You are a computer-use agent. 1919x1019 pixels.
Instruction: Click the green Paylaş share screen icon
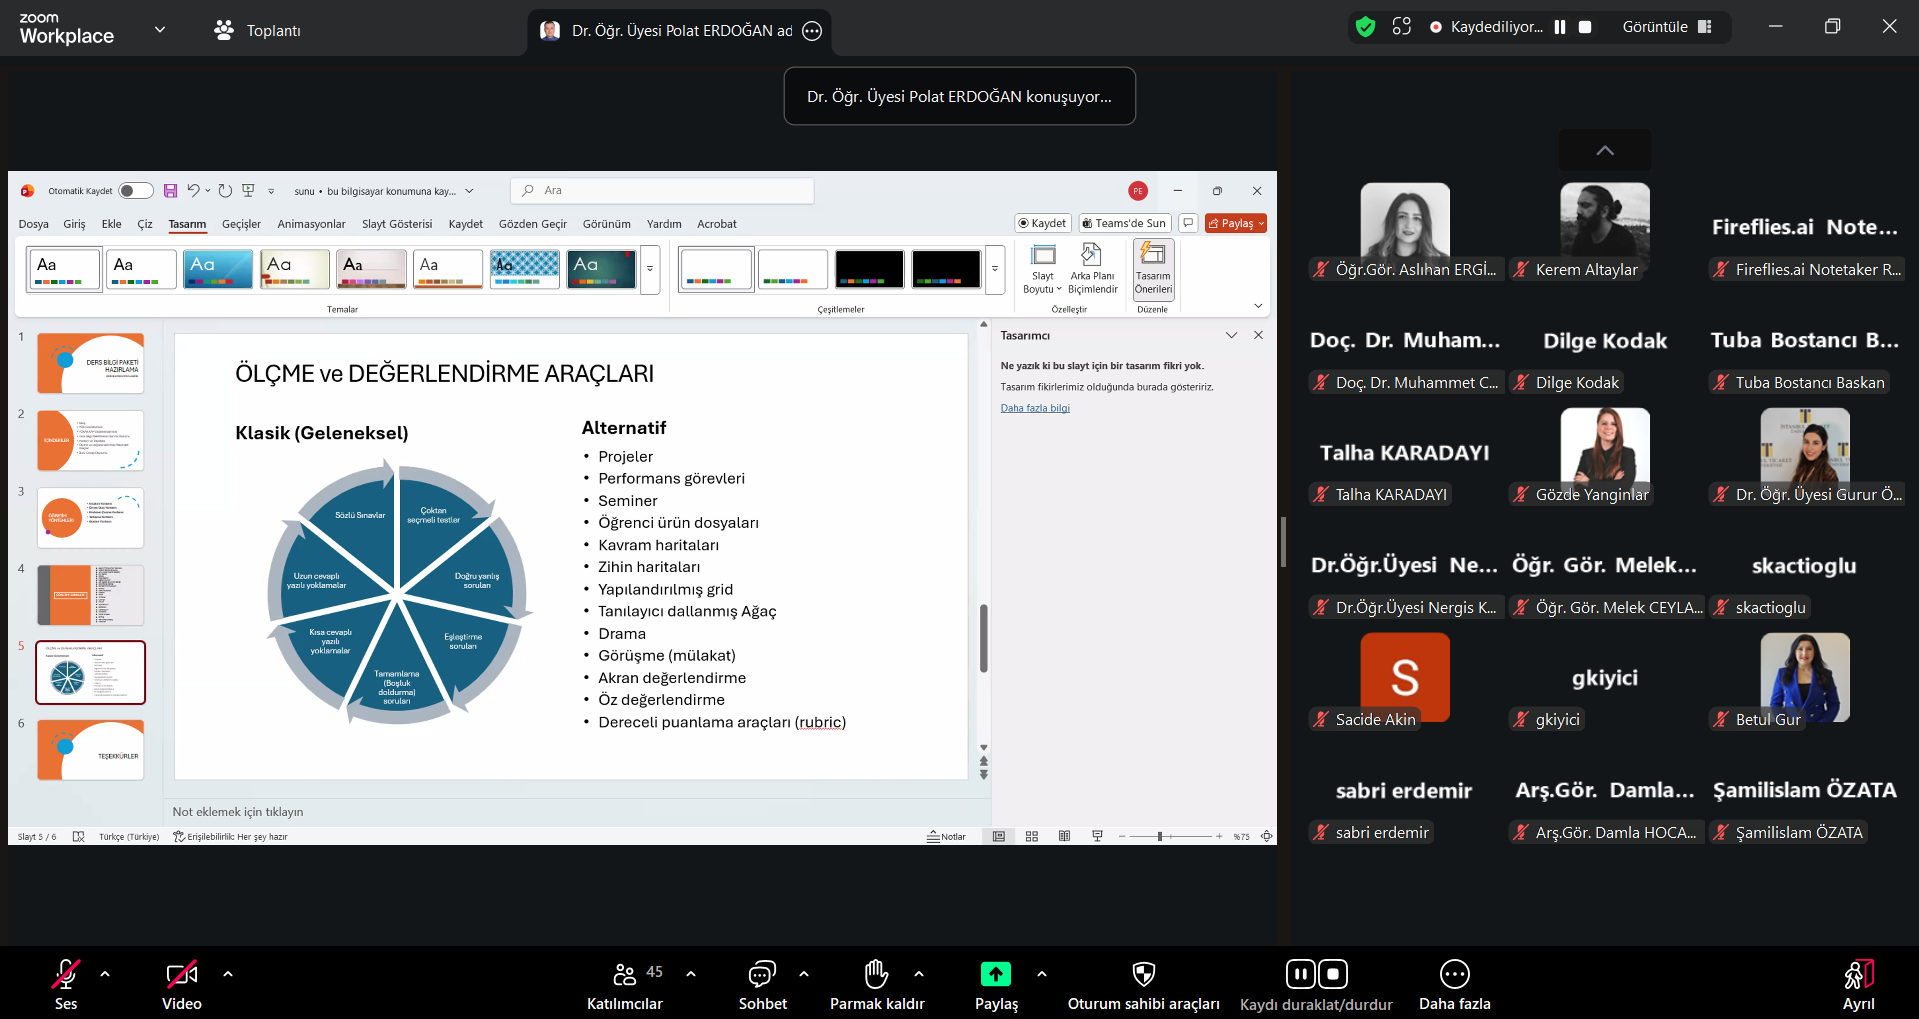point(996,974)
